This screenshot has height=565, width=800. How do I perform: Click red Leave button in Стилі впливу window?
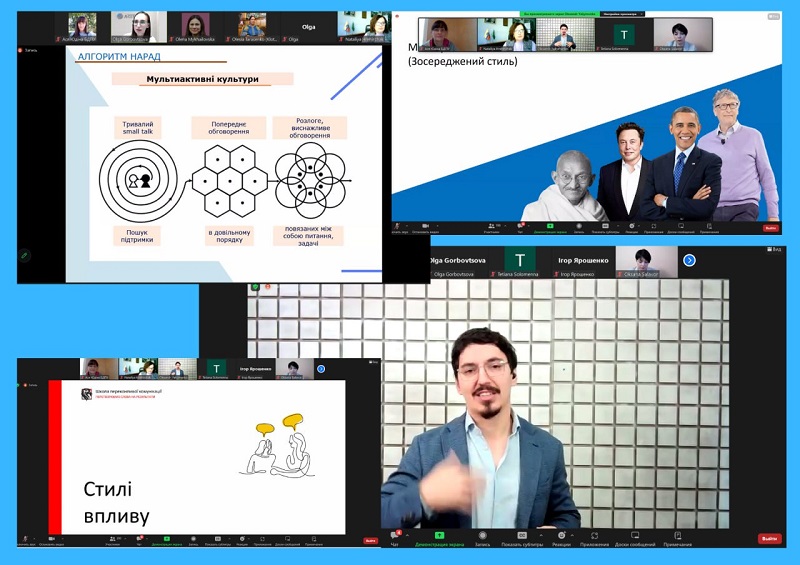(x=370, y=541)
